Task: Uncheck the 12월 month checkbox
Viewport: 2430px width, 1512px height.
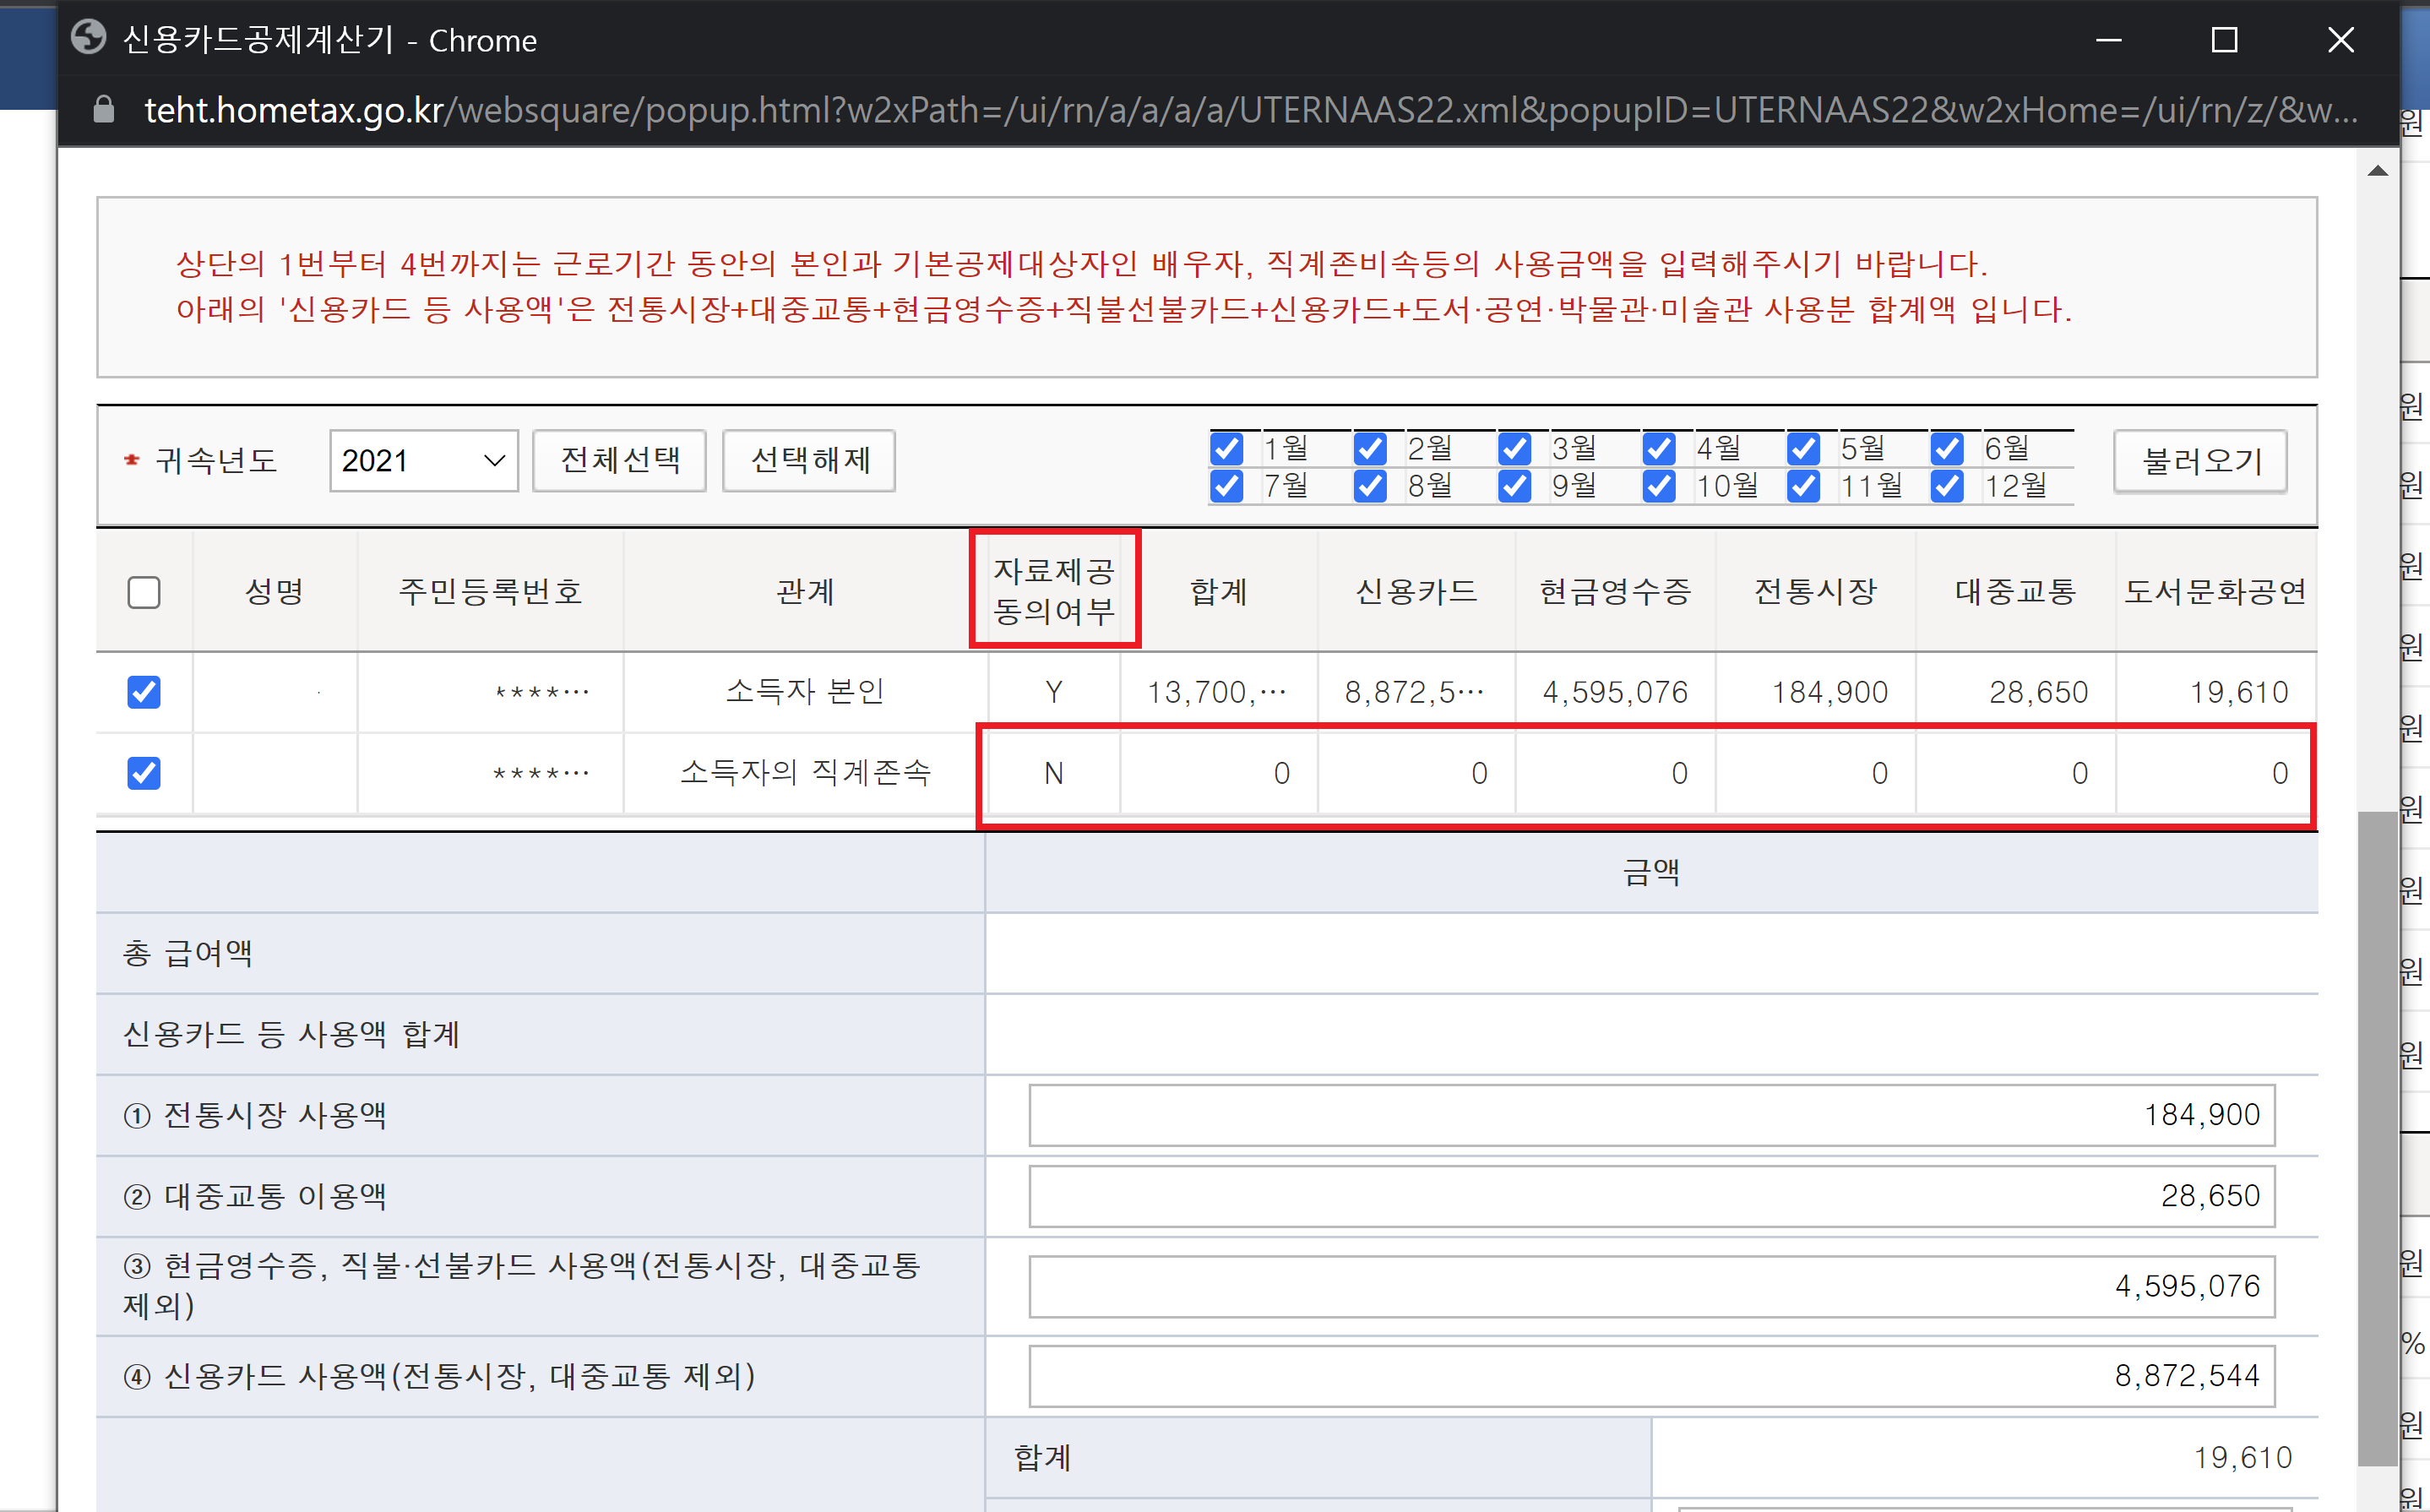Action: [x=1947, y=487]
